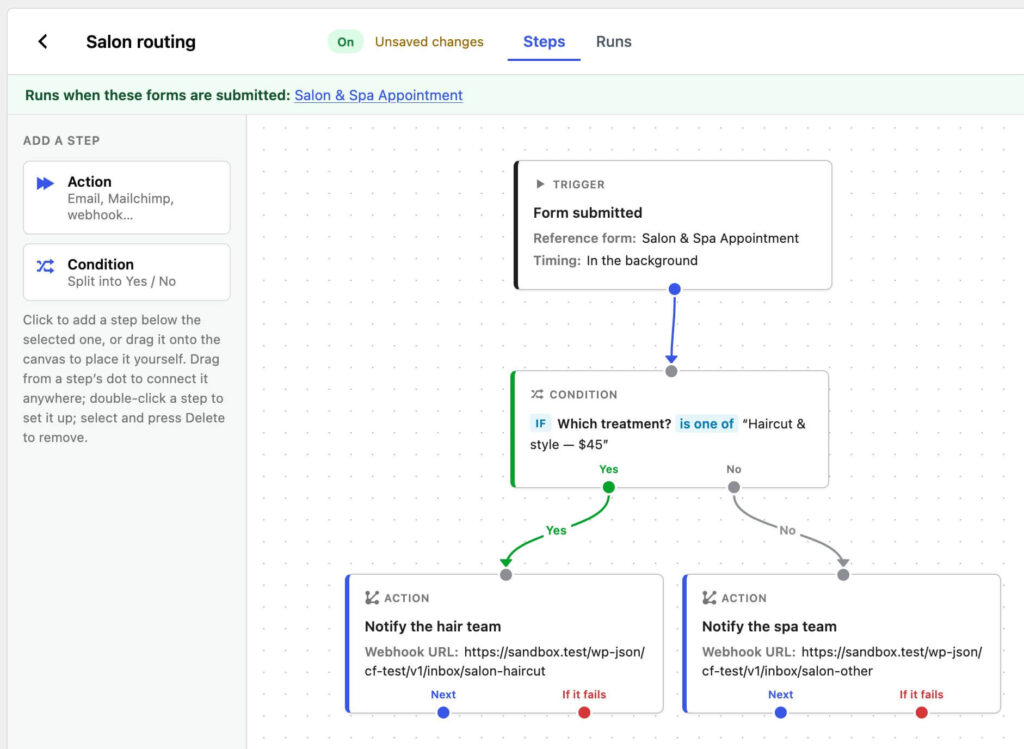
Task: Open the Salon & Spa Appointment form link
Action: [379, 95]
